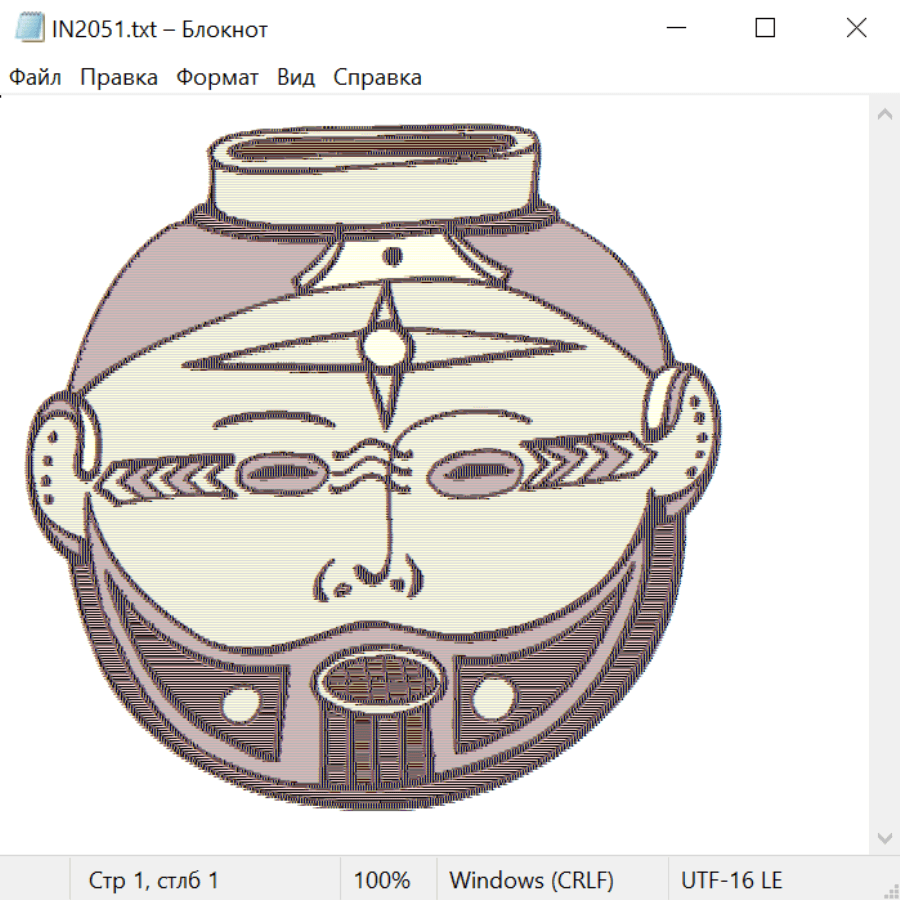Place cursor on the mask's forehead circle
Viewport: 900px width, 900px height.
pyautogui.click(x=385, y=346)
